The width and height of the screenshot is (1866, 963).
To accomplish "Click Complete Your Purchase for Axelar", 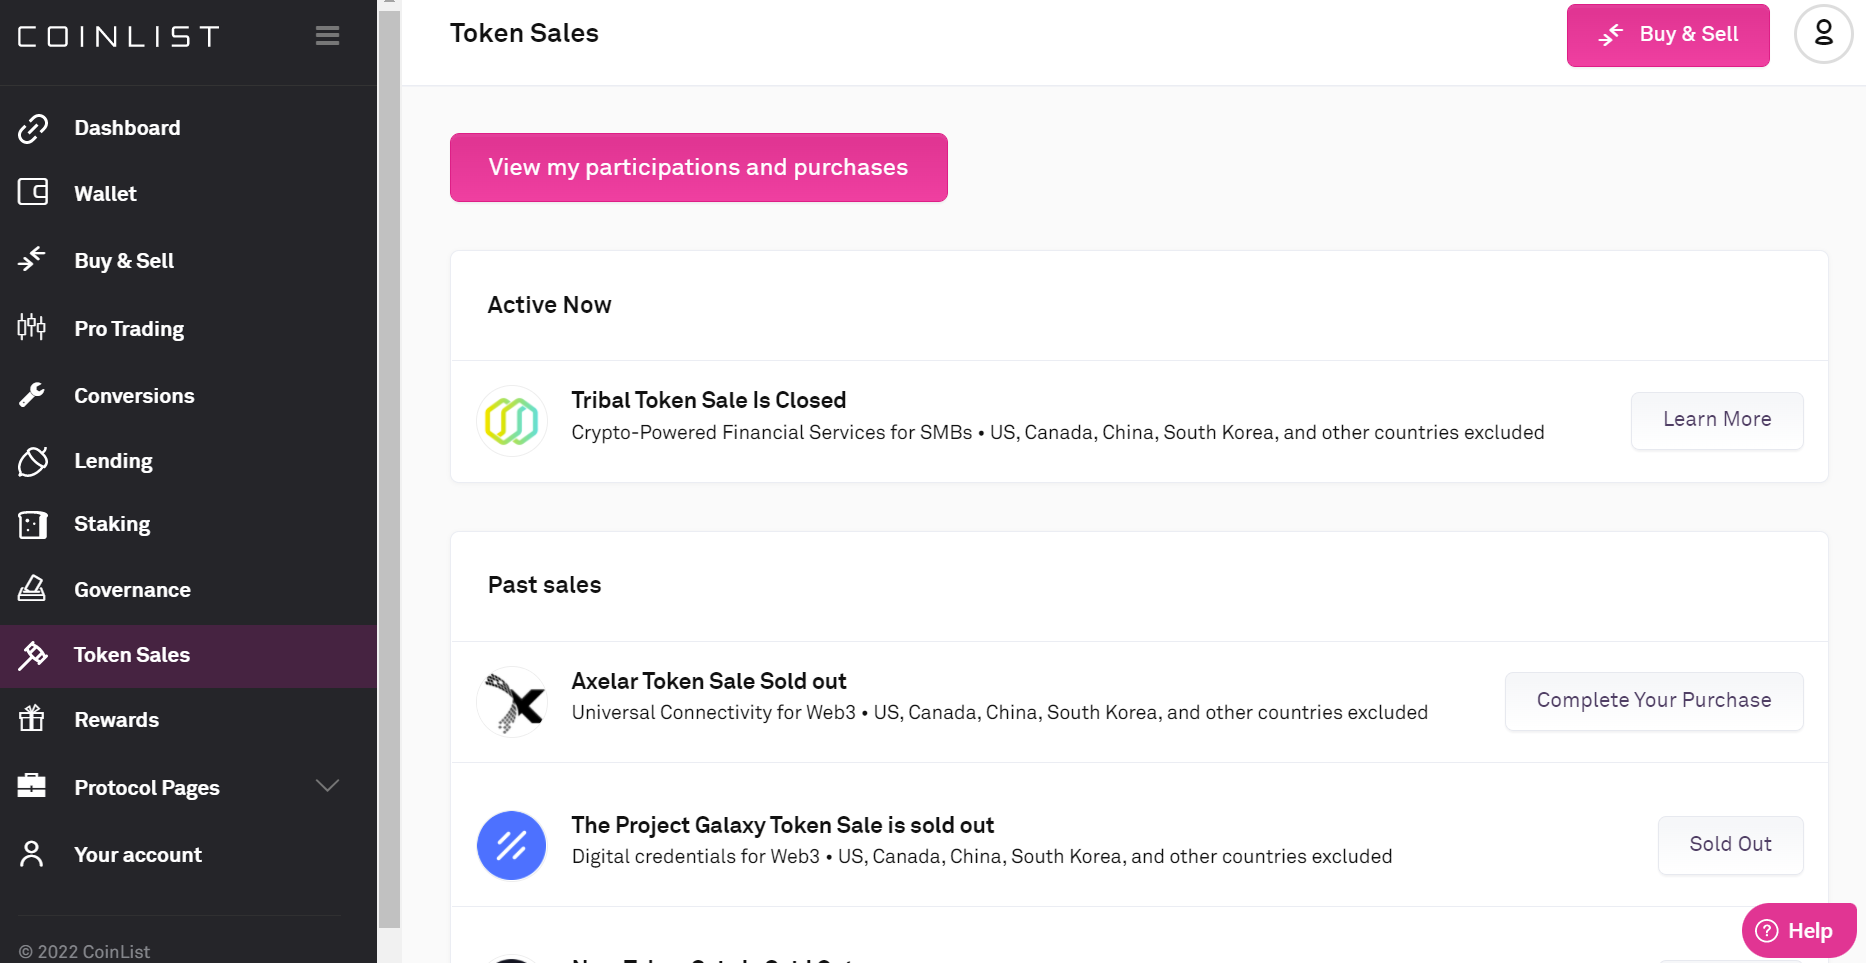I will point(1653,701).
